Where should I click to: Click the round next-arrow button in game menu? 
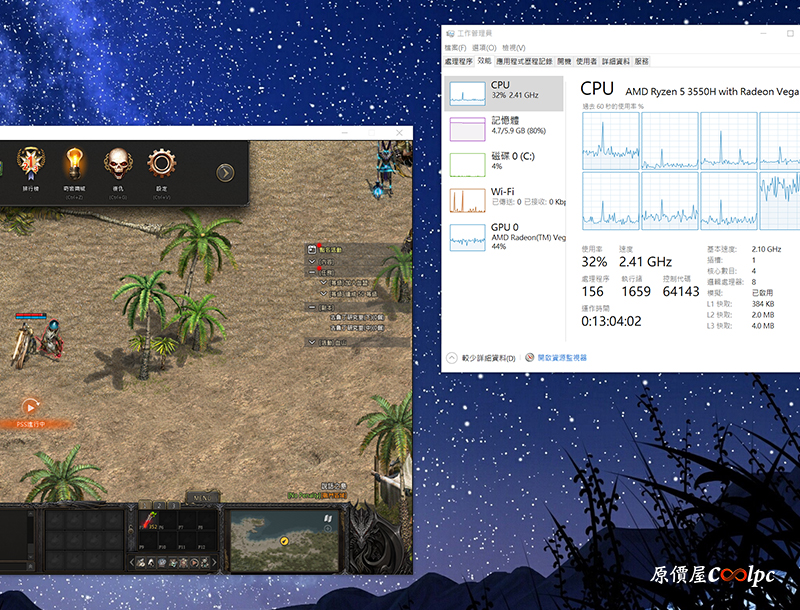[x=225, y=173]
